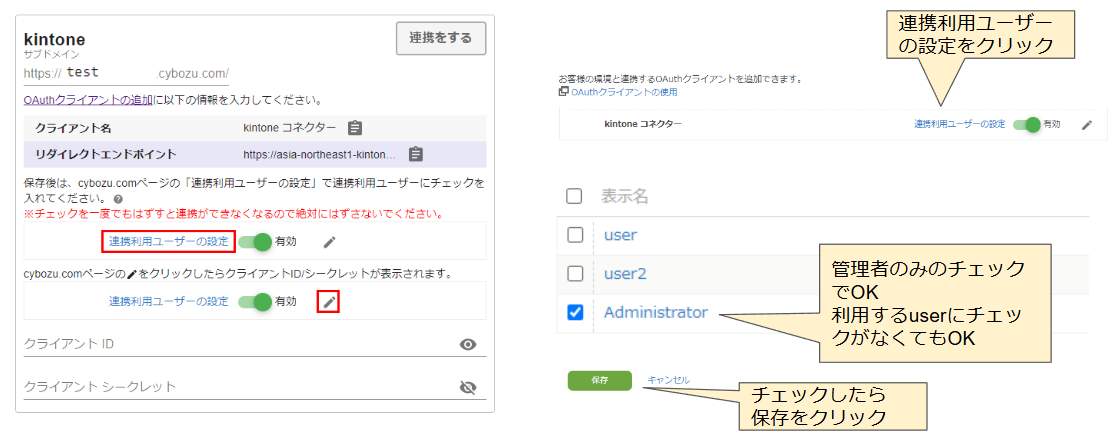Click the kintone subdomain field containing test
The width and height of the screenshot is (1119, 442).
coord(126,73)
